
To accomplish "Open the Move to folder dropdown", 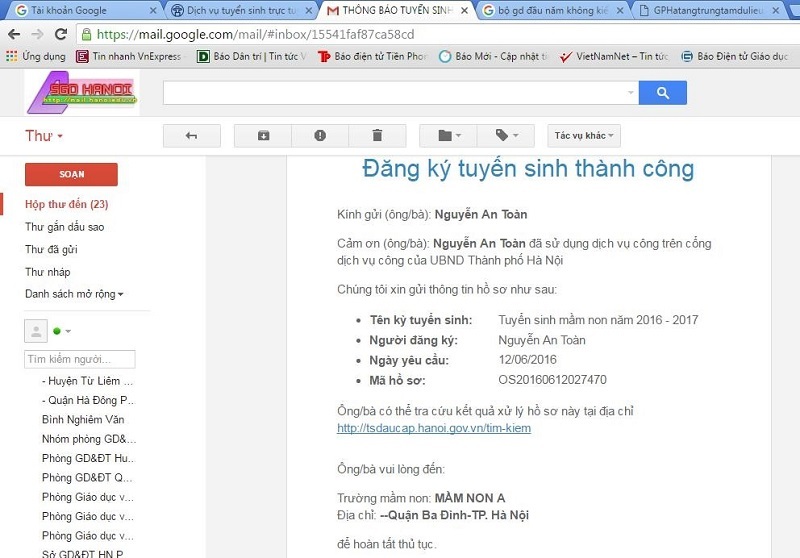I will coord(449,135).
